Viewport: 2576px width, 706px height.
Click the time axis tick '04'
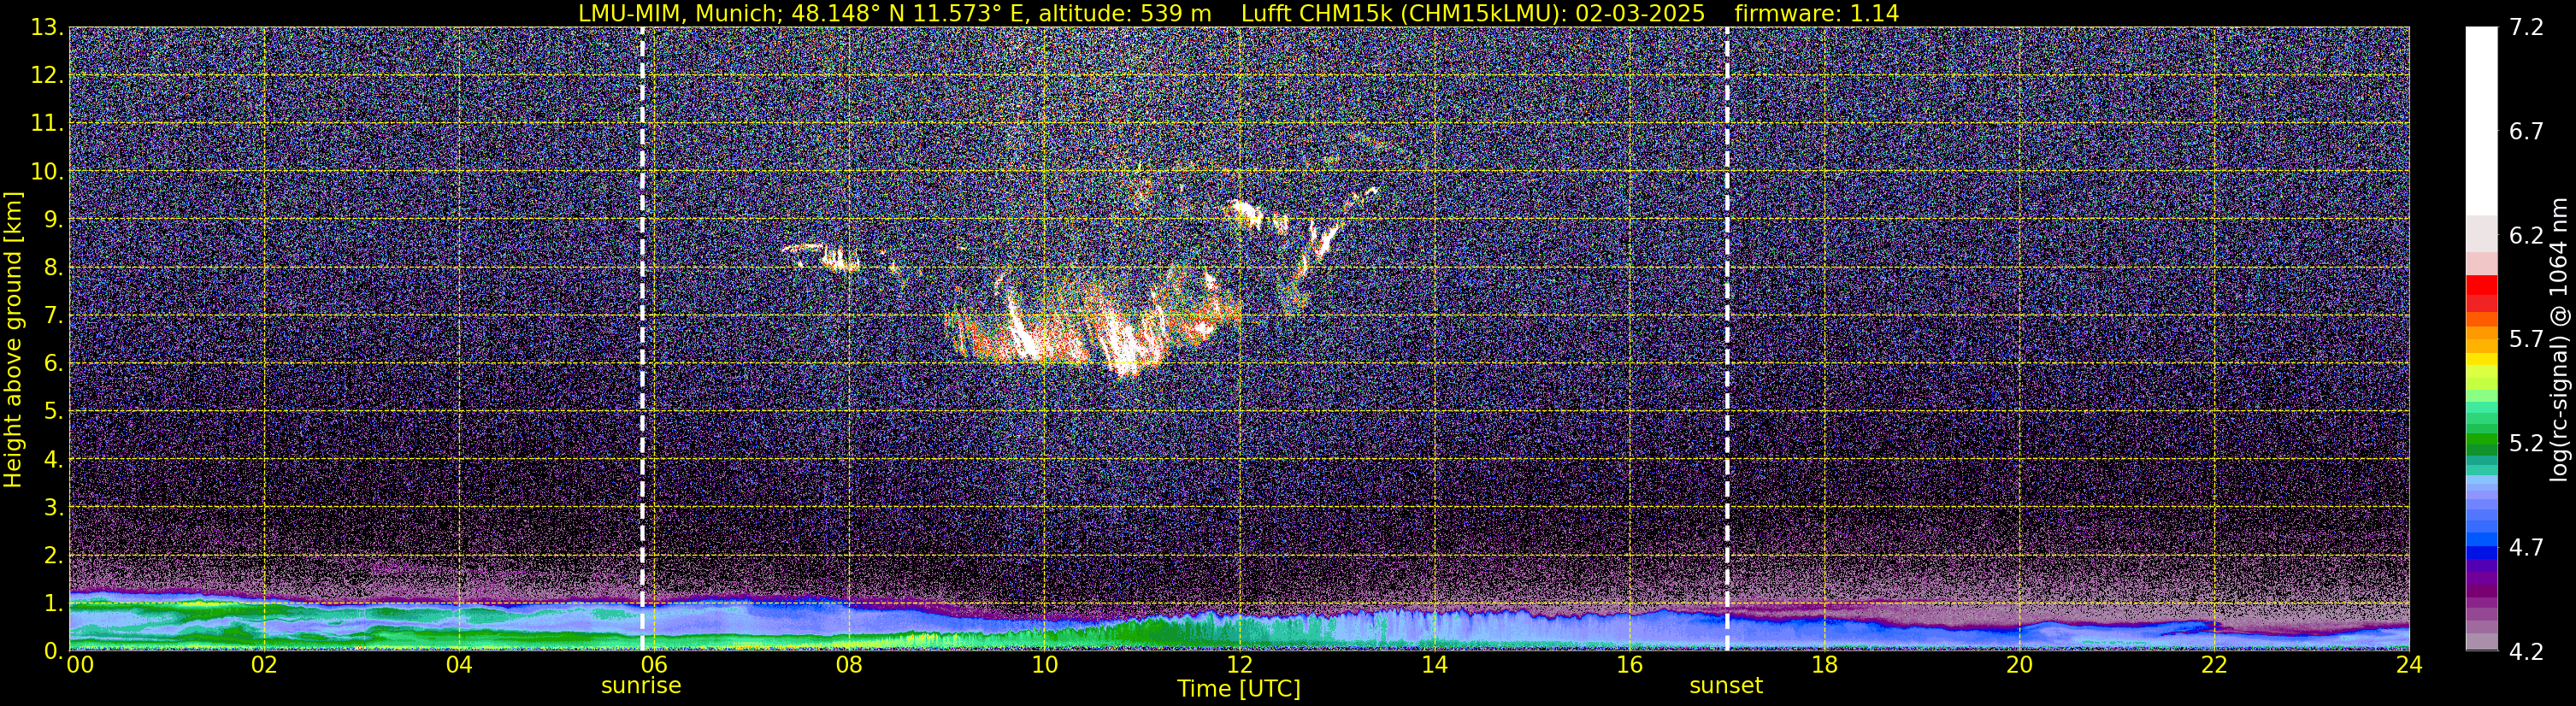pyautogui.click(x=458, y=665)
